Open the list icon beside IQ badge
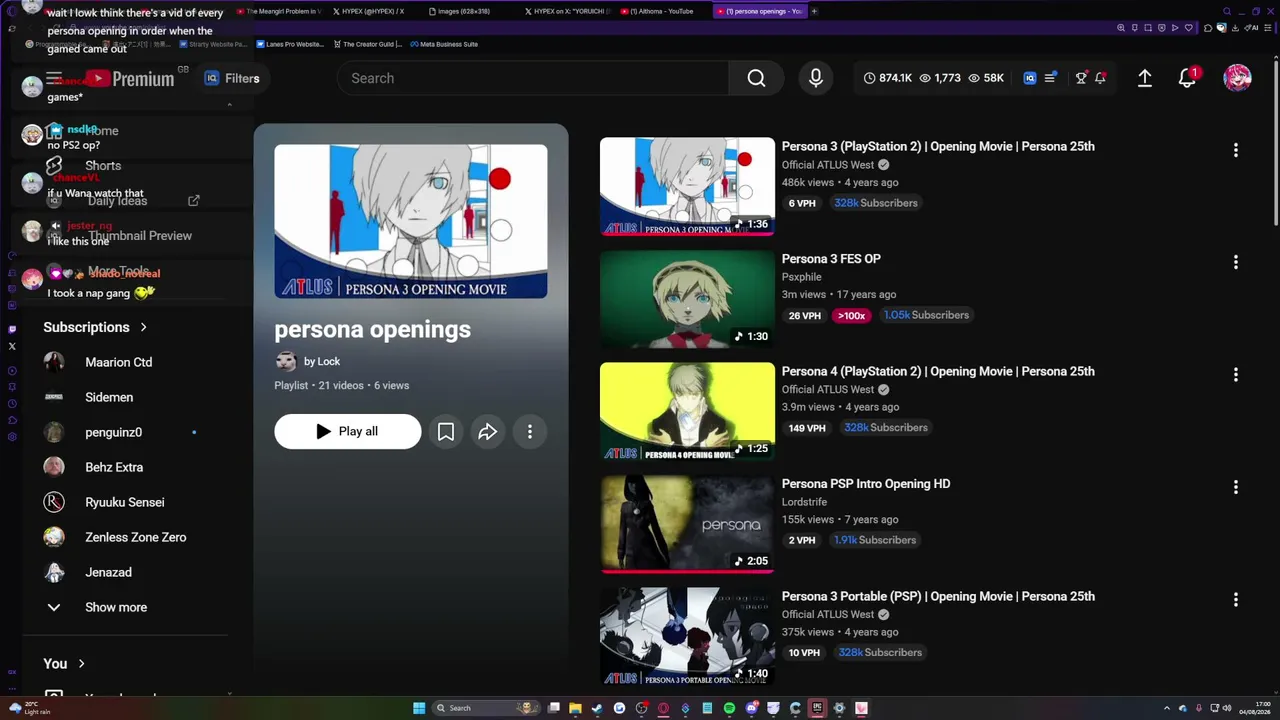The width and height of the screenshot is (1280, 720). [x=1050, y=78]
